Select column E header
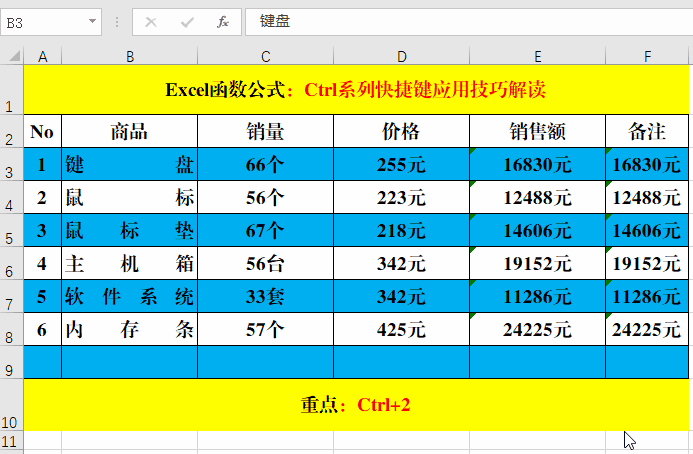 [537, 56]
